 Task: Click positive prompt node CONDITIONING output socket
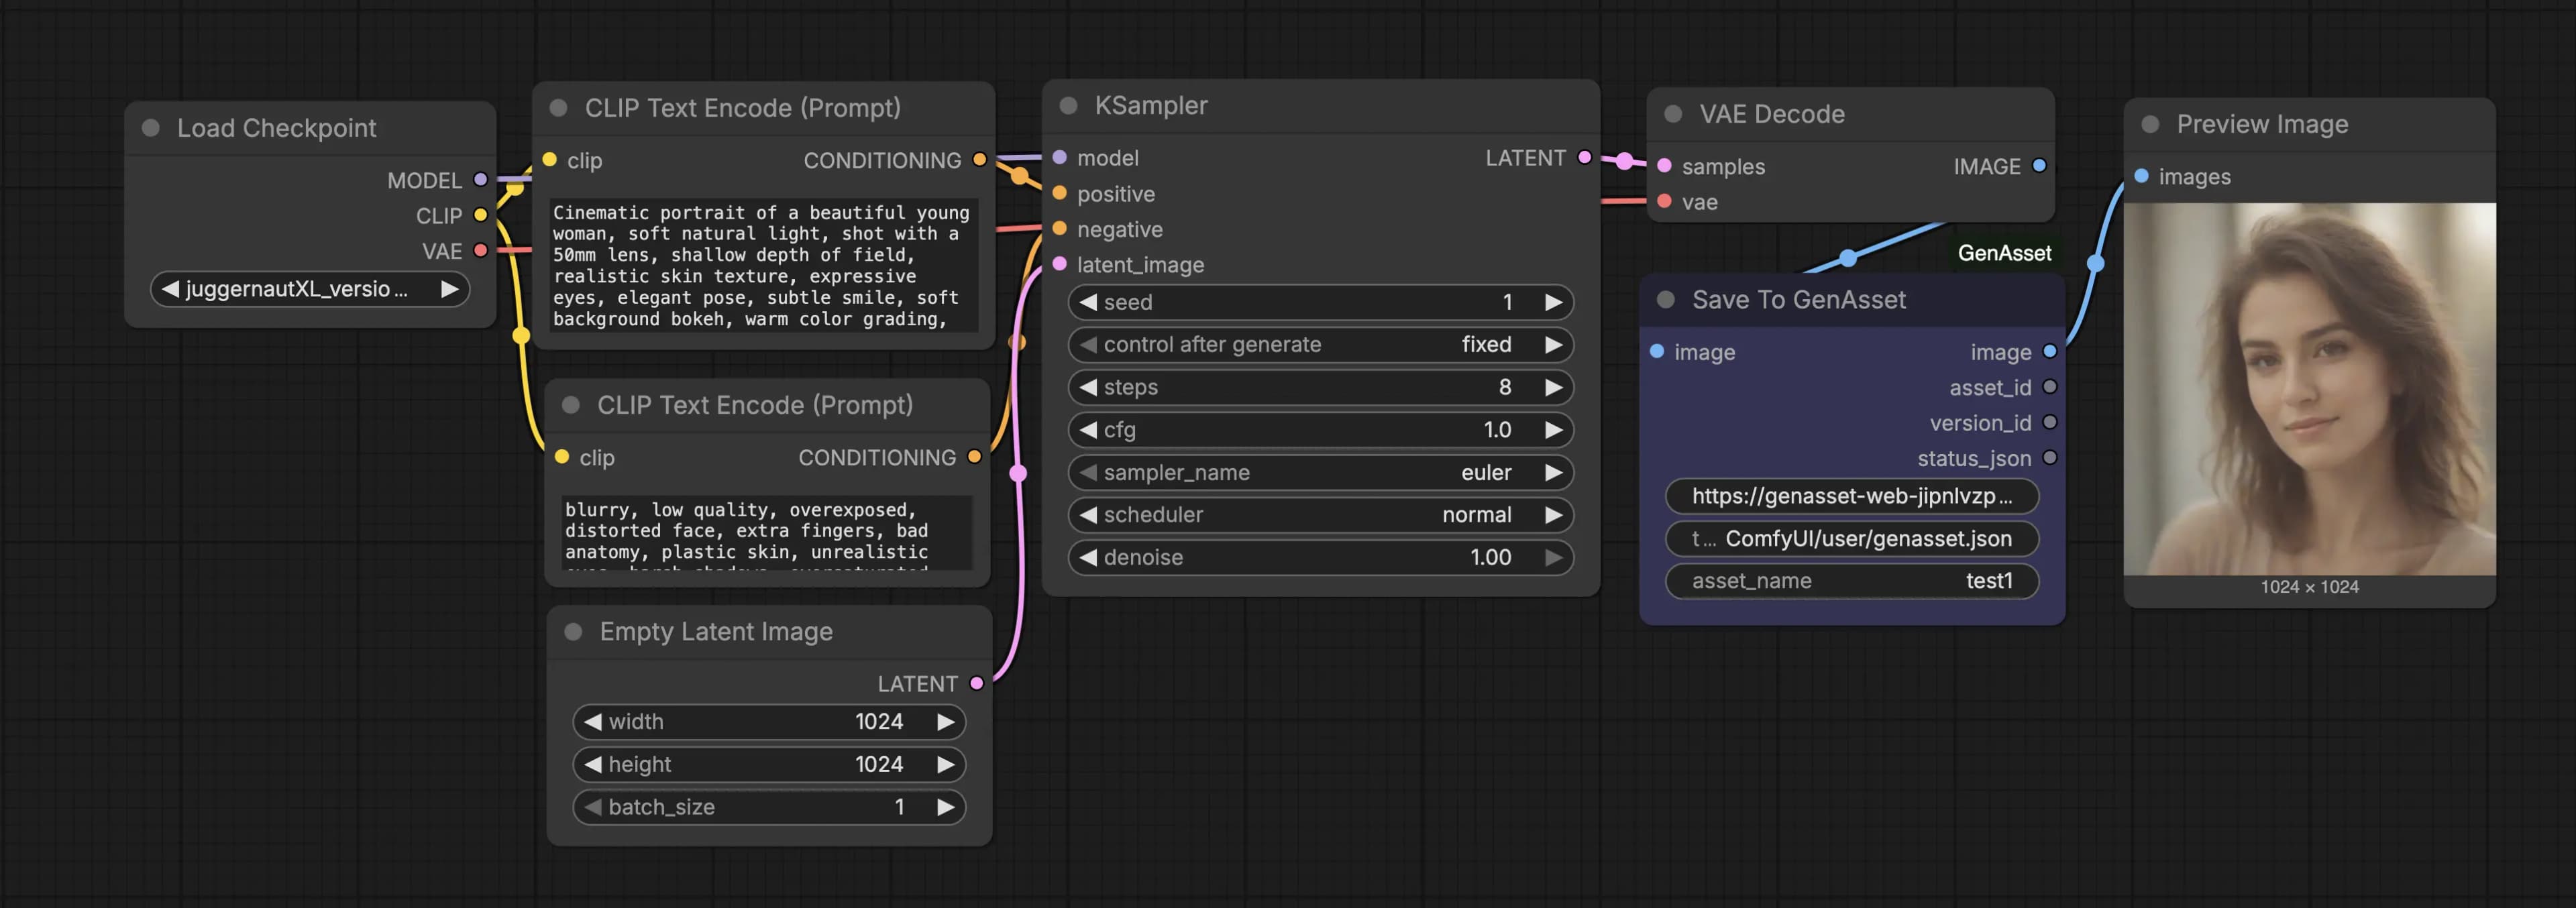(x=980, y=159)
